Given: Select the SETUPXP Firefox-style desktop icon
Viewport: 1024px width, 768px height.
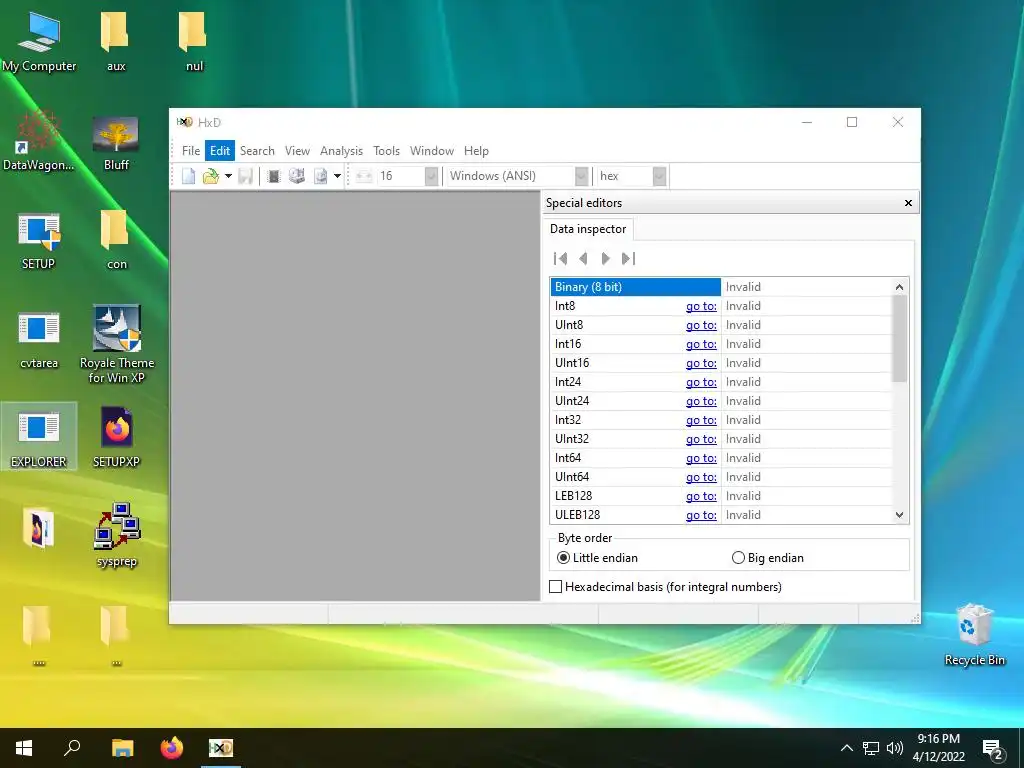Looking at the screenshot, I should (x=116, y=437).
